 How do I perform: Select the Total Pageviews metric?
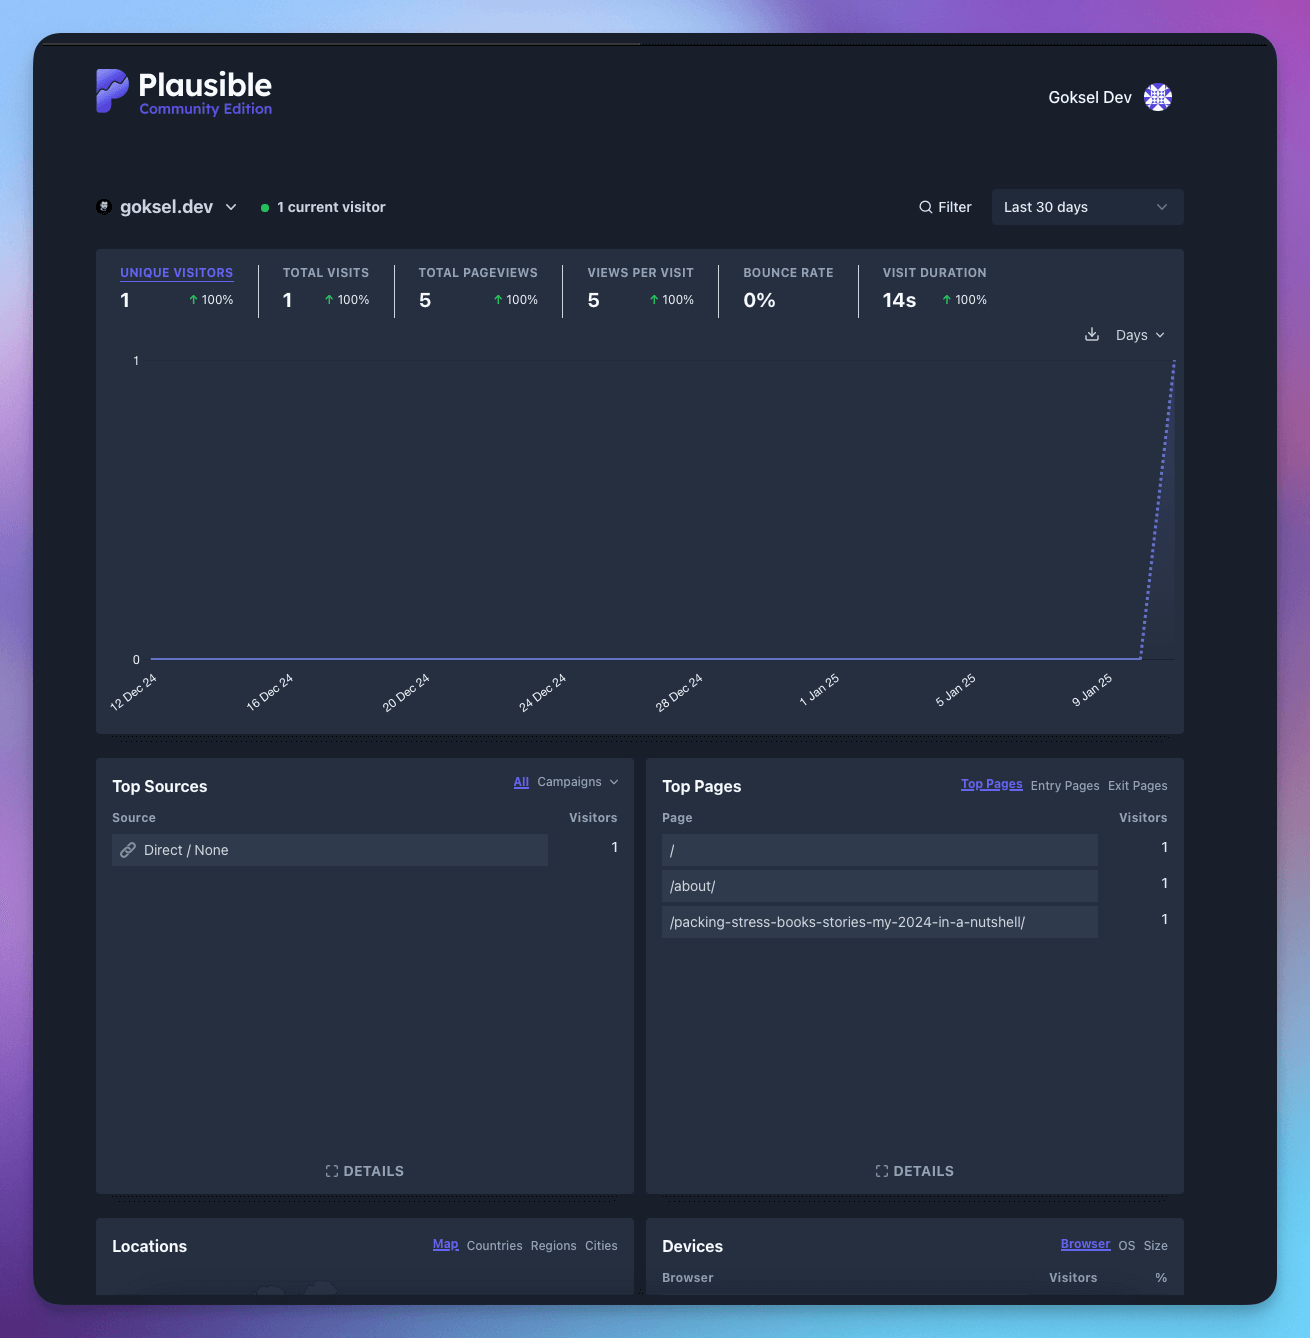pos(478,288)
